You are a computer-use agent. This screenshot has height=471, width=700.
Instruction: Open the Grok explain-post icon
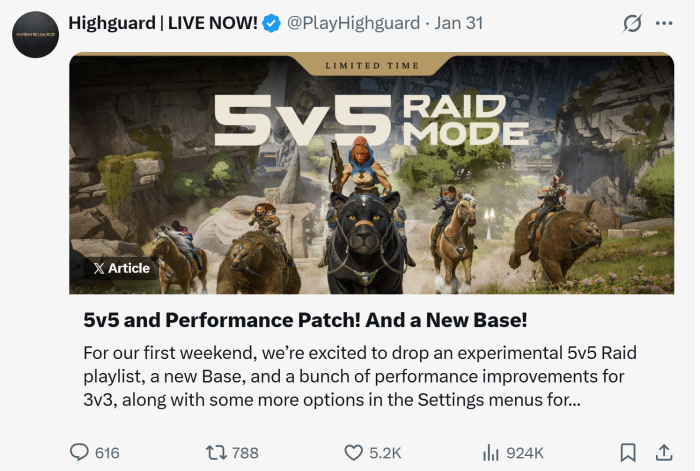(x=632, y=23)
